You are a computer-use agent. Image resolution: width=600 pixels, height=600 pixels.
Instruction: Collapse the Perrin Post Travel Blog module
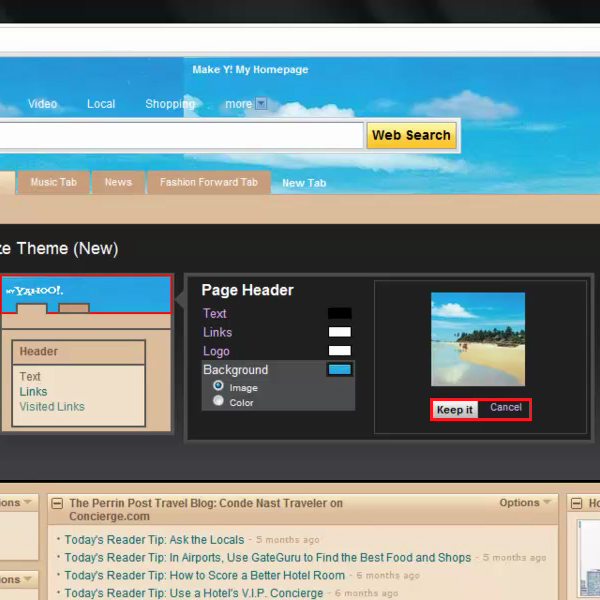[x=57, y=503]
